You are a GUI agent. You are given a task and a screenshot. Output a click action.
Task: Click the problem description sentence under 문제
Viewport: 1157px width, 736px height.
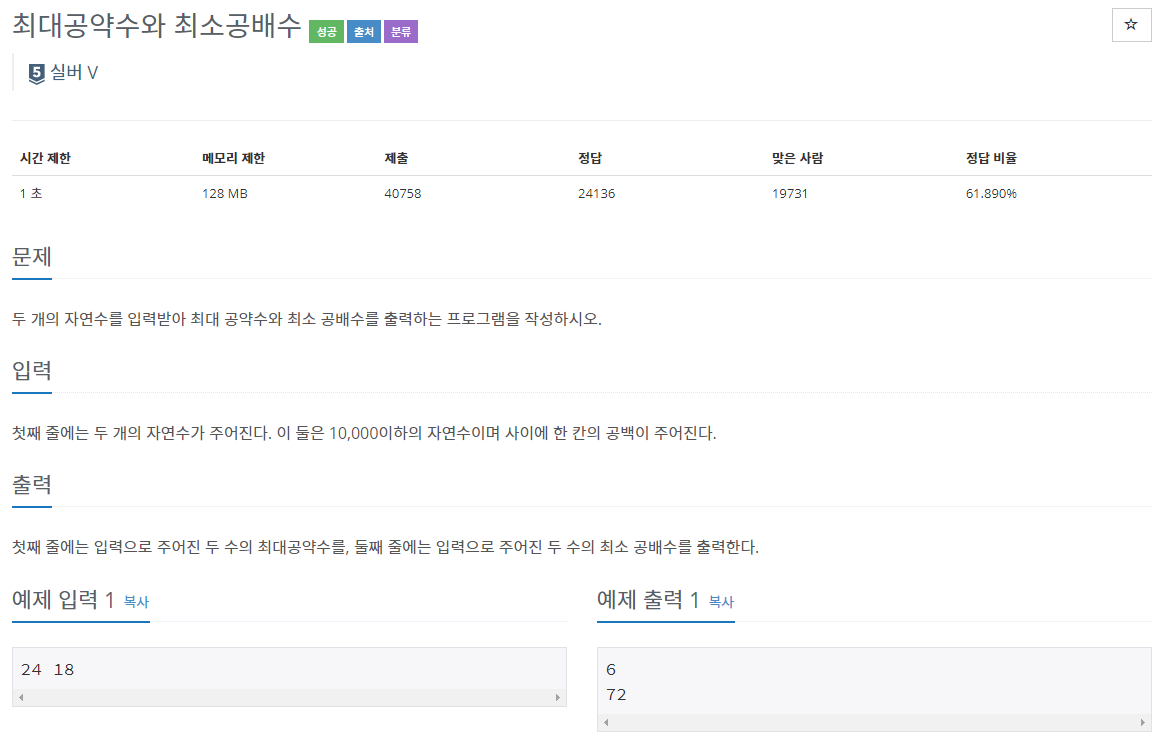pyautogui.click(x=307, y=319)
